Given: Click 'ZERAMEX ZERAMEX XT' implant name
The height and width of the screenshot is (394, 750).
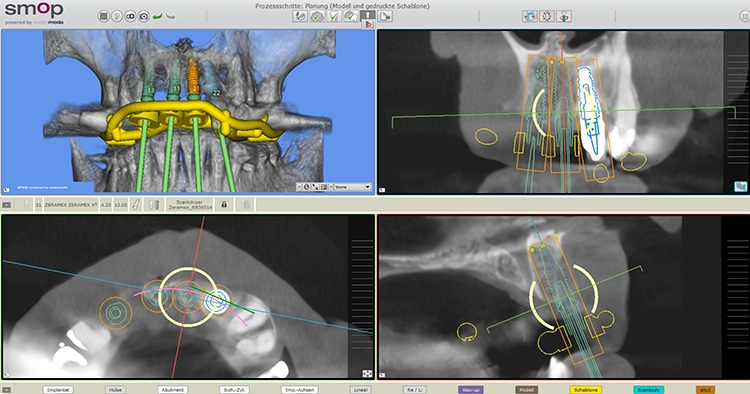Looking at the screenshot, I should [x=71, y=205].
